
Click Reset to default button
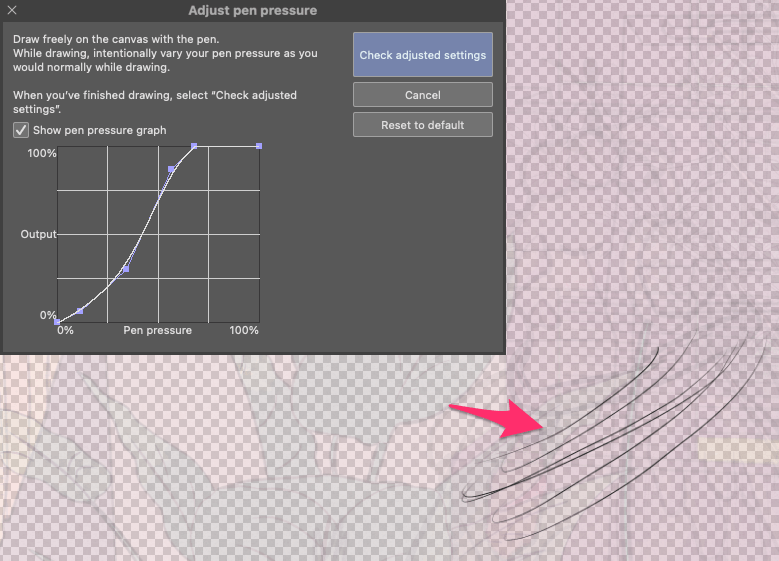pos(423,125)
